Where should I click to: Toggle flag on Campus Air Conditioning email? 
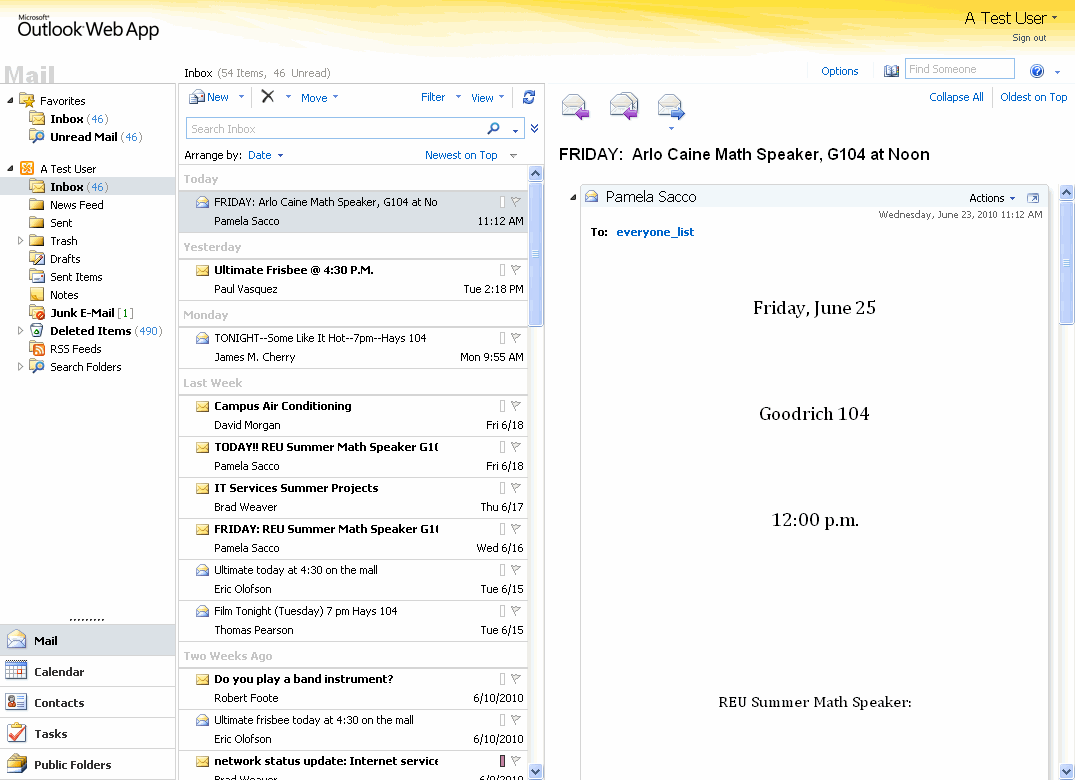pos(516,406)
